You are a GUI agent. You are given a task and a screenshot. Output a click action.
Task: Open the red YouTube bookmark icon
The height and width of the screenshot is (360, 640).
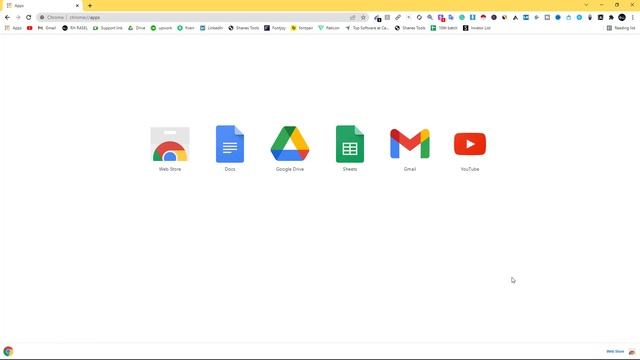coord(29,28)
